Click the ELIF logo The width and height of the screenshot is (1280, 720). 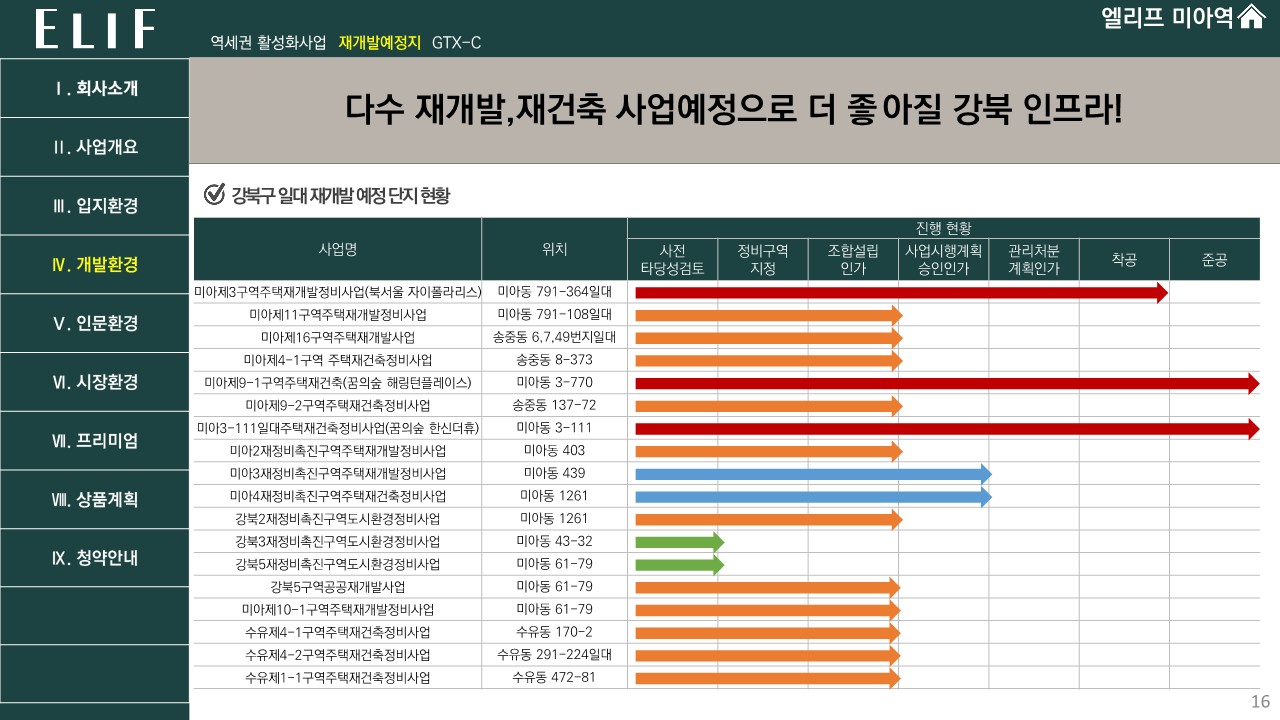[95, 29]
